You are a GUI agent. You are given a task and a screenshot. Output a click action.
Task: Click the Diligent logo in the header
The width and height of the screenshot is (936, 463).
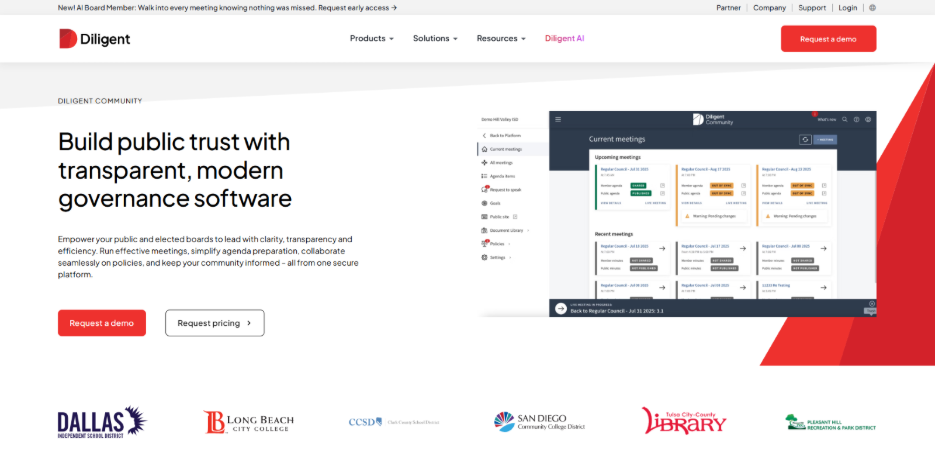[94, 39]
